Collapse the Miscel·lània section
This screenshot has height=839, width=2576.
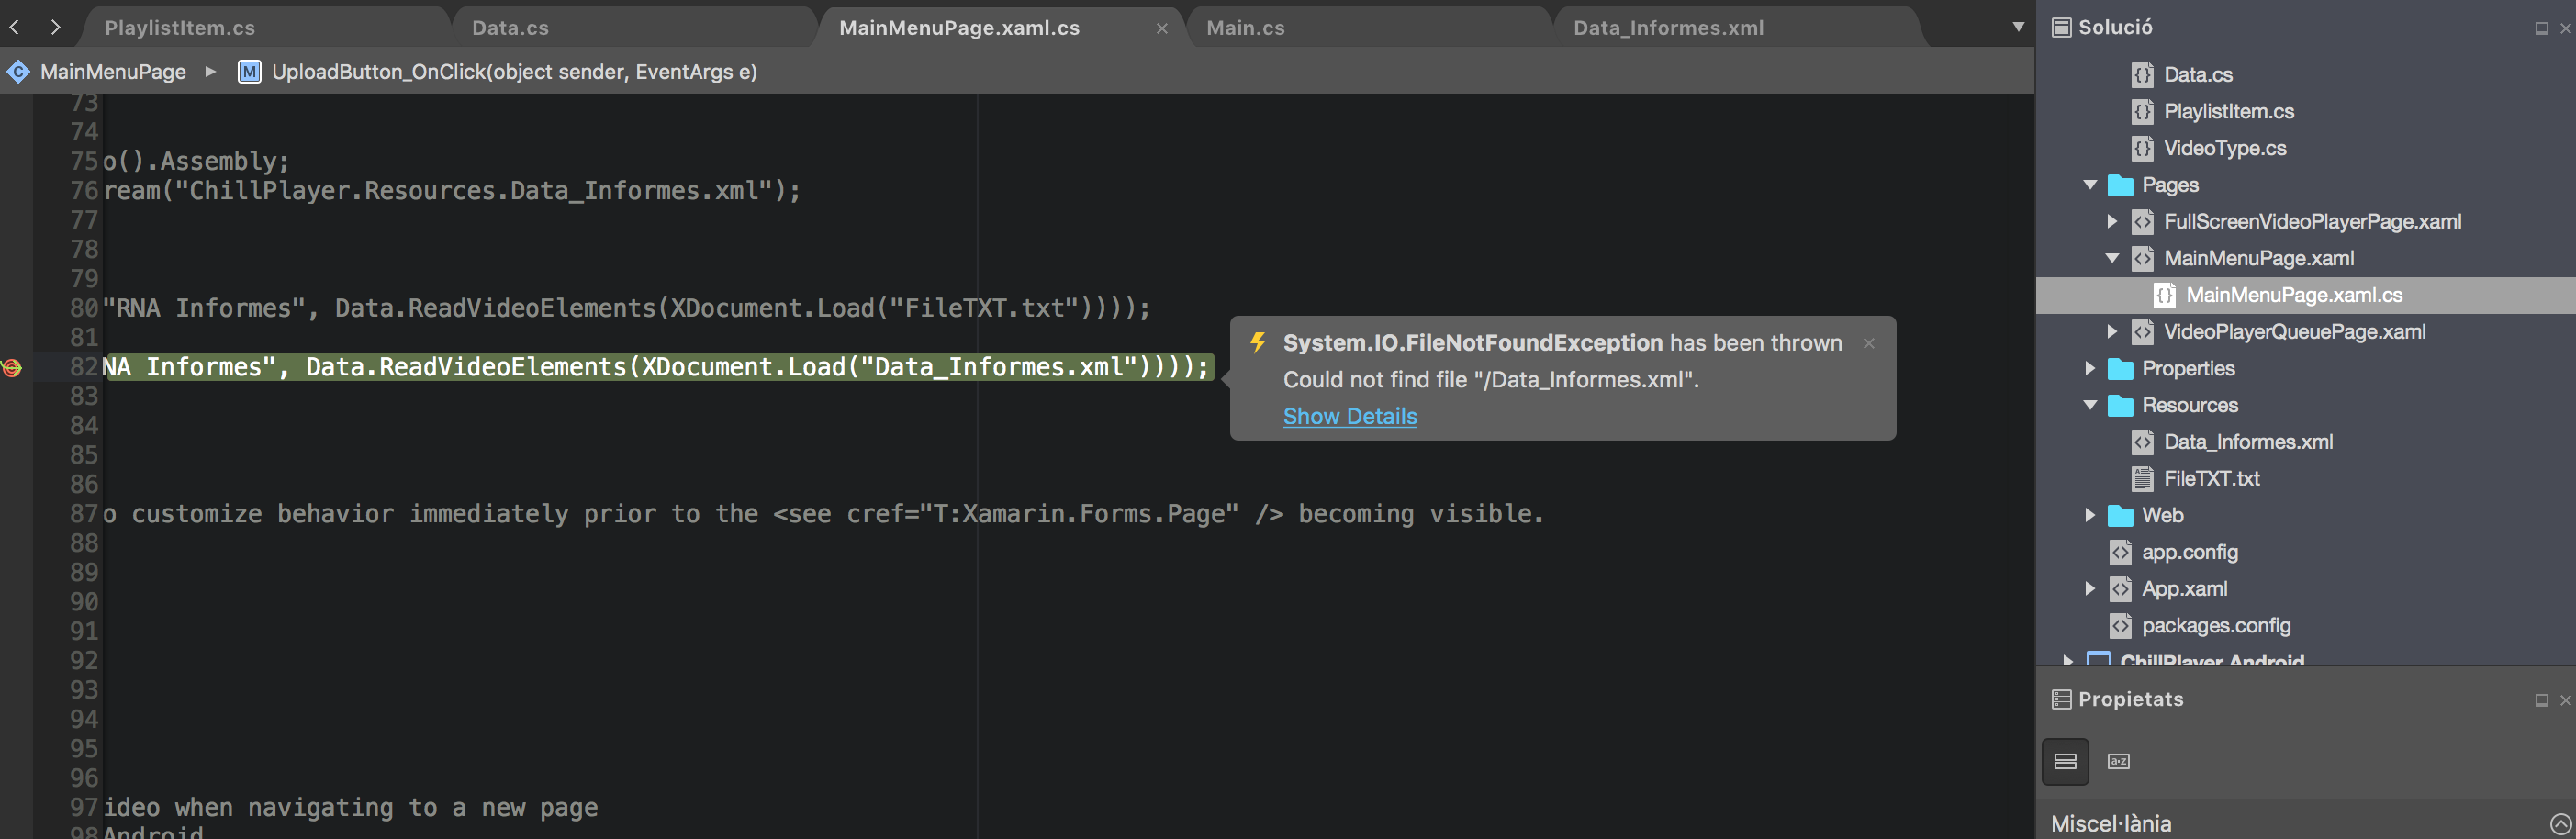click(2561, 824)
